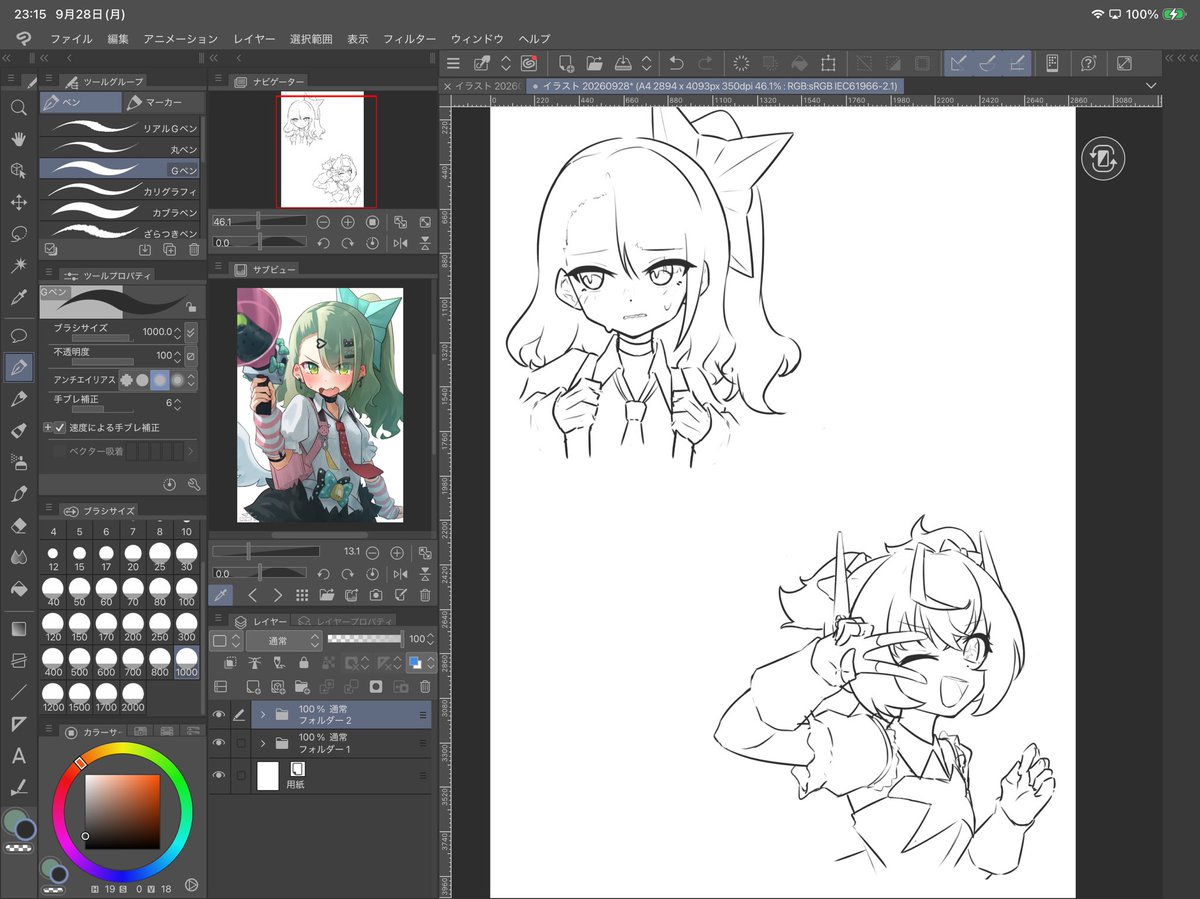Switch to the マーカー sub tool tab

pos(163,103)
